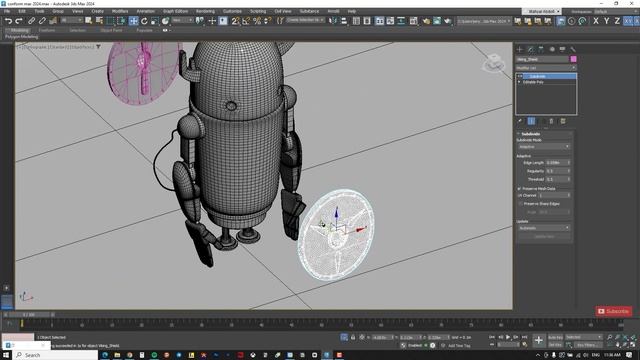Viewport: 640px width, 360px height.
Task: Click the object name field Viking_Shield
Action: (542, 59)
